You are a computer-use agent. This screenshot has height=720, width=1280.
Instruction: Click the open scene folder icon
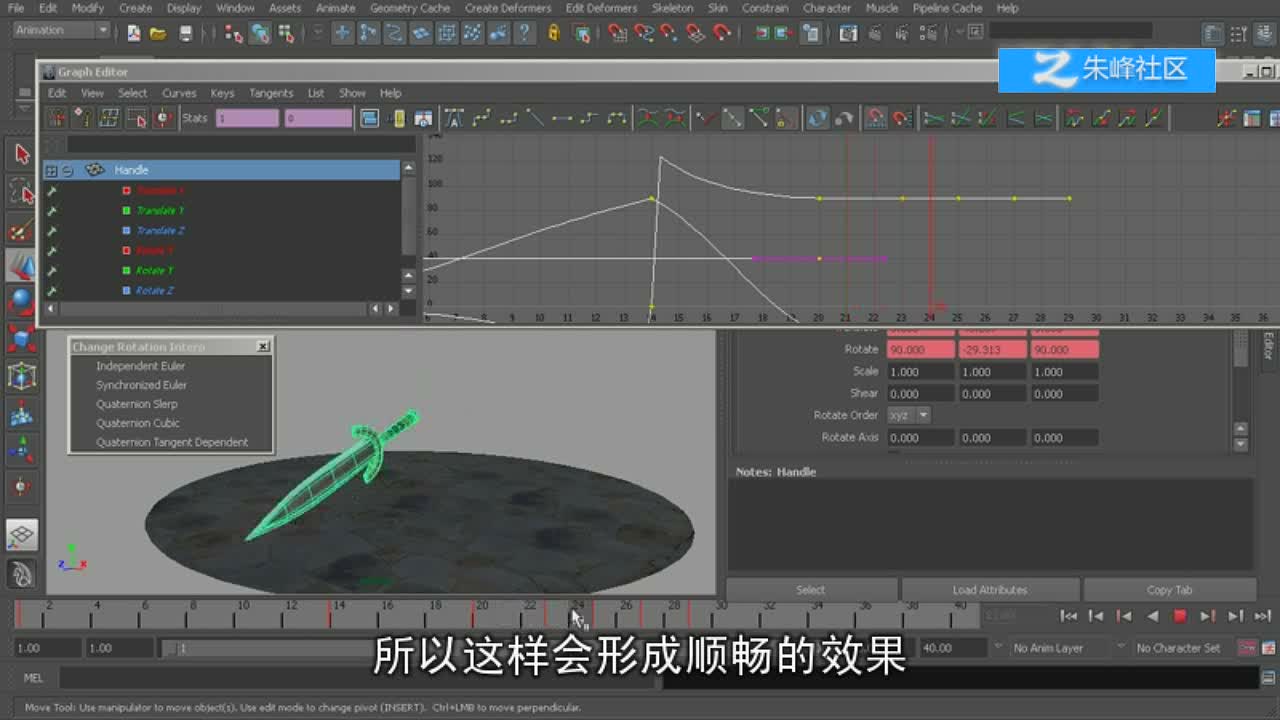click(158, 33)
